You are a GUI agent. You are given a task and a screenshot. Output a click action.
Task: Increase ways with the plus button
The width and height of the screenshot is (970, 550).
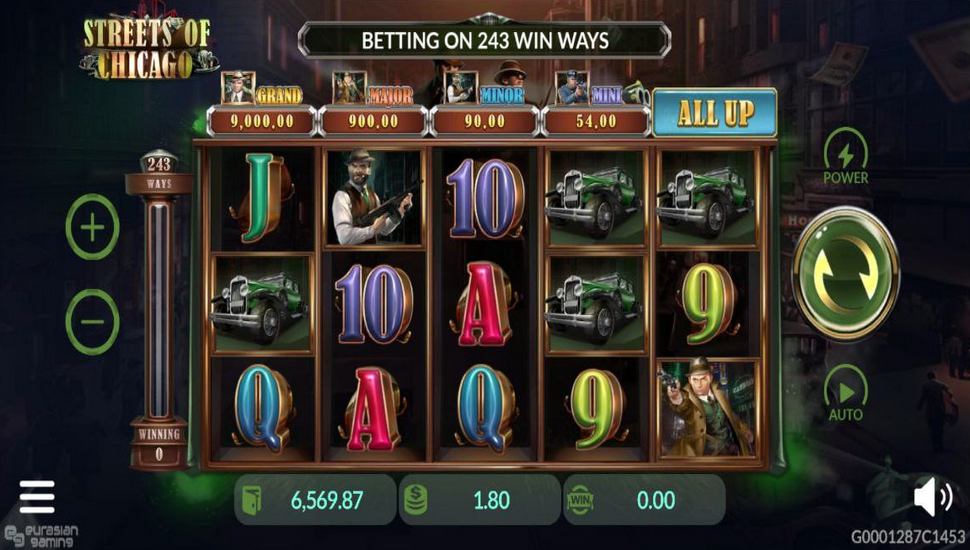click(x=93, y=228)
